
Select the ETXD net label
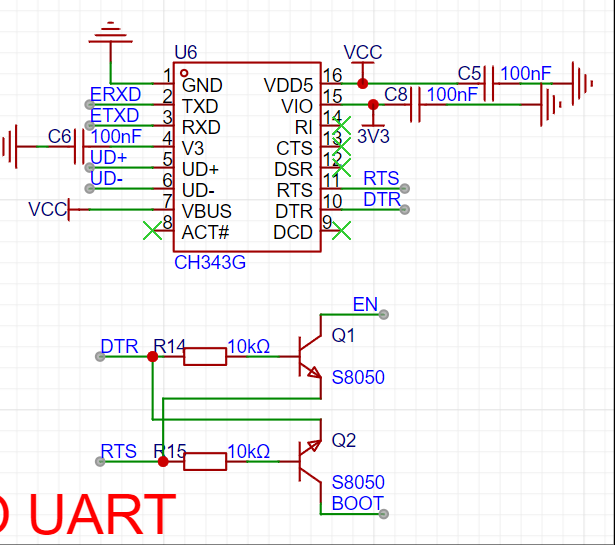tap(115, 116)
